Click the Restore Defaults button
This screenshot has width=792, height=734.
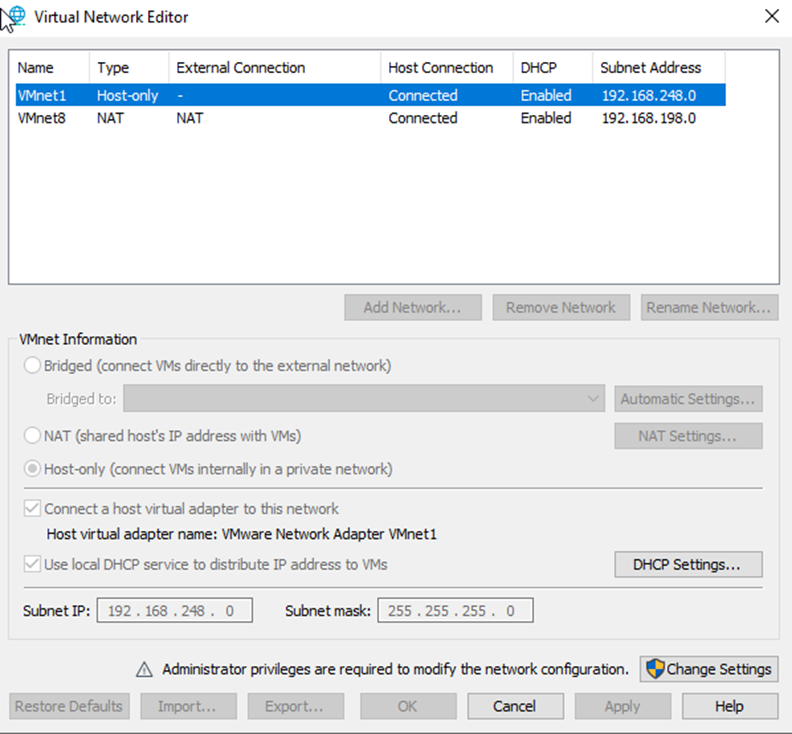click(69, 706)
